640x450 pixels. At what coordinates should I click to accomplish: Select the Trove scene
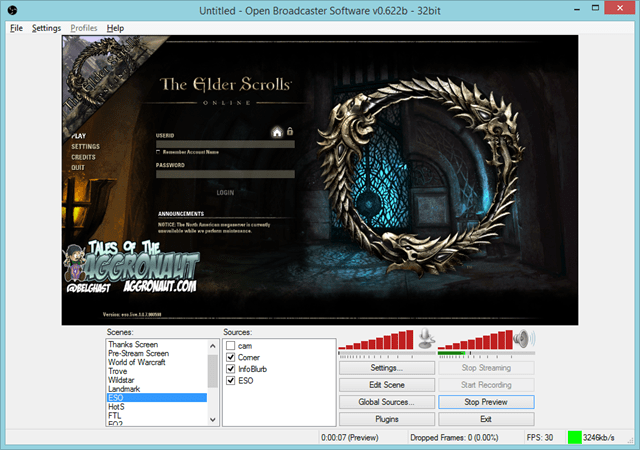point(157,372)
